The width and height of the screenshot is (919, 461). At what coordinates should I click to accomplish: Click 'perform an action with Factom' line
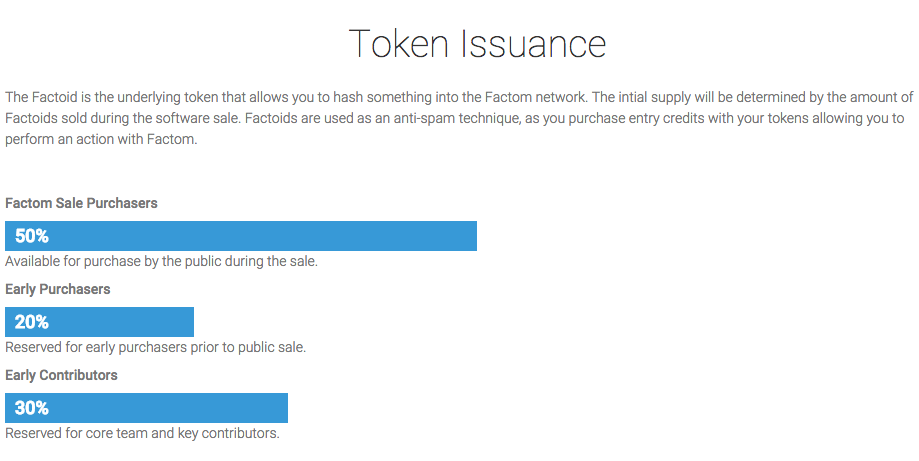click(101, 140)
